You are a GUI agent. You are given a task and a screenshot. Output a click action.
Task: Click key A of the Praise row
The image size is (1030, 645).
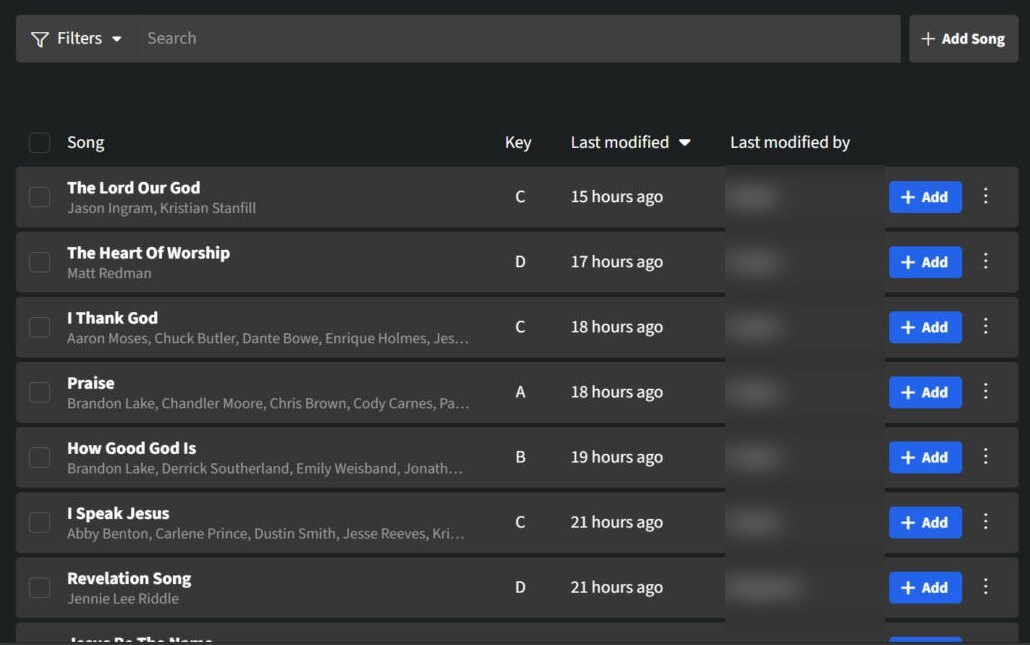[520, 392]
